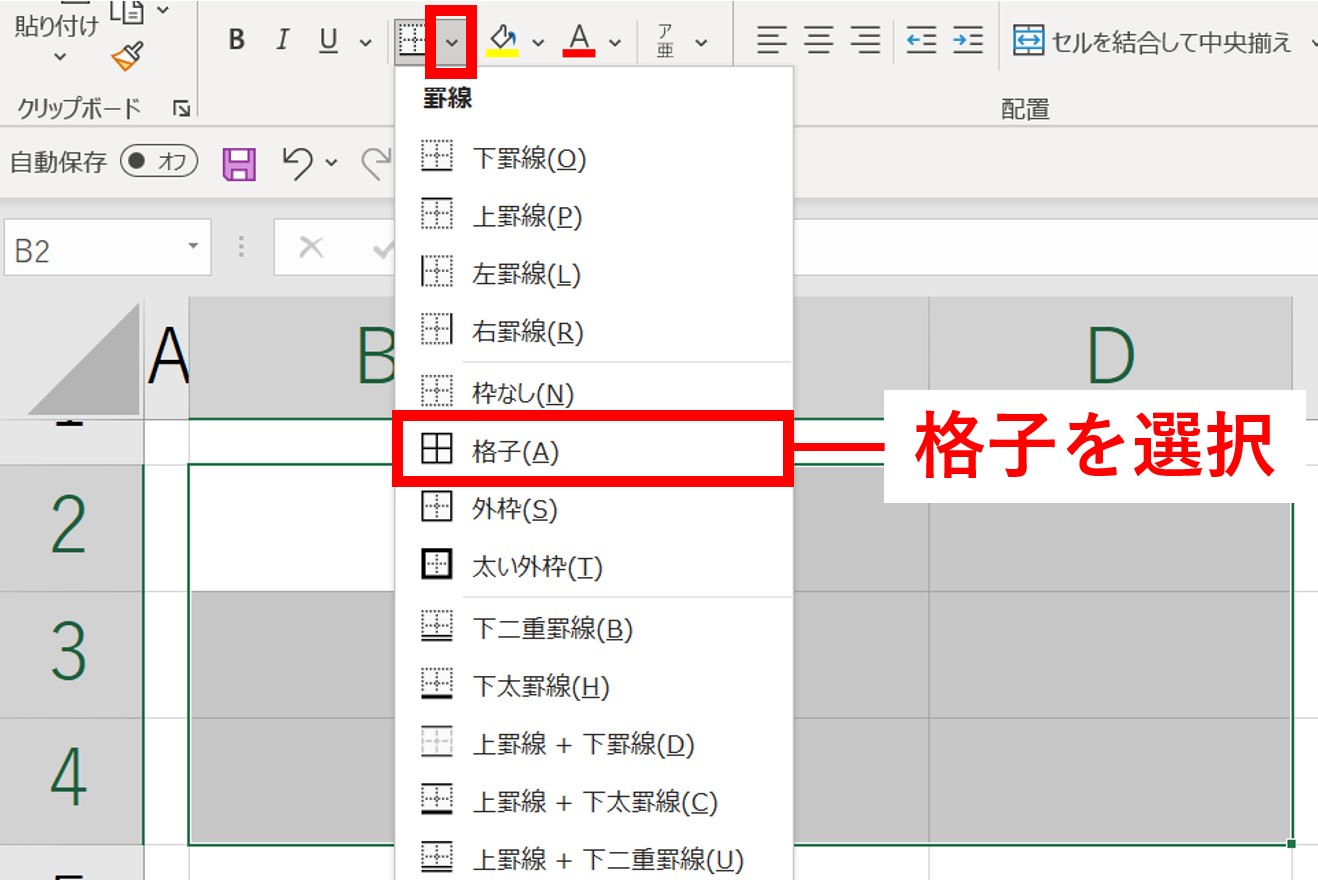Choose 下罫線(O) bottom border
The width and height of the screenshot is (1318, 880).
(594, 158)
